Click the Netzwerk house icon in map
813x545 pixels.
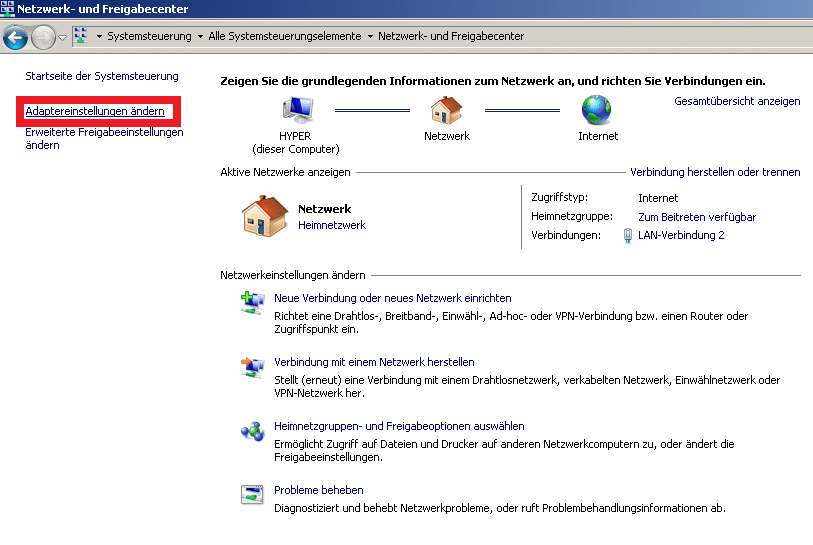pyautogui.click(x=447, y=109)
